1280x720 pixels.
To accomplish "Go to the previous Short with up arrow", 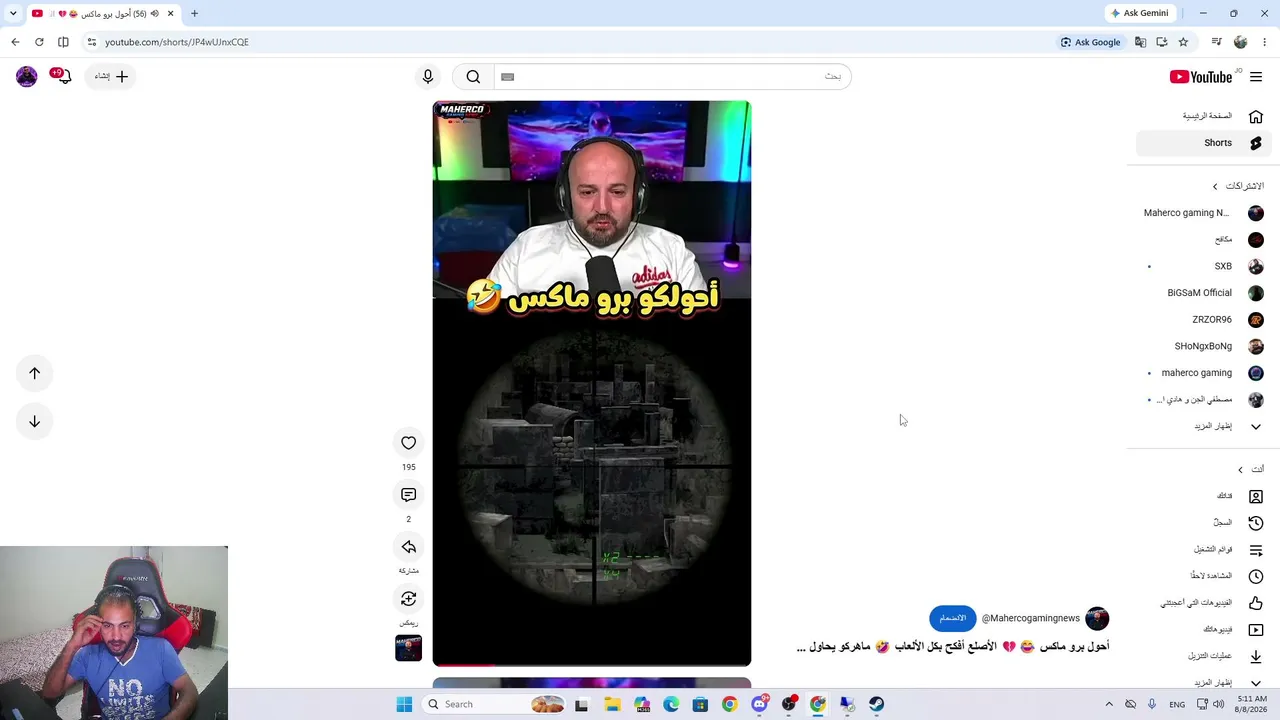I will pos(34,373).
